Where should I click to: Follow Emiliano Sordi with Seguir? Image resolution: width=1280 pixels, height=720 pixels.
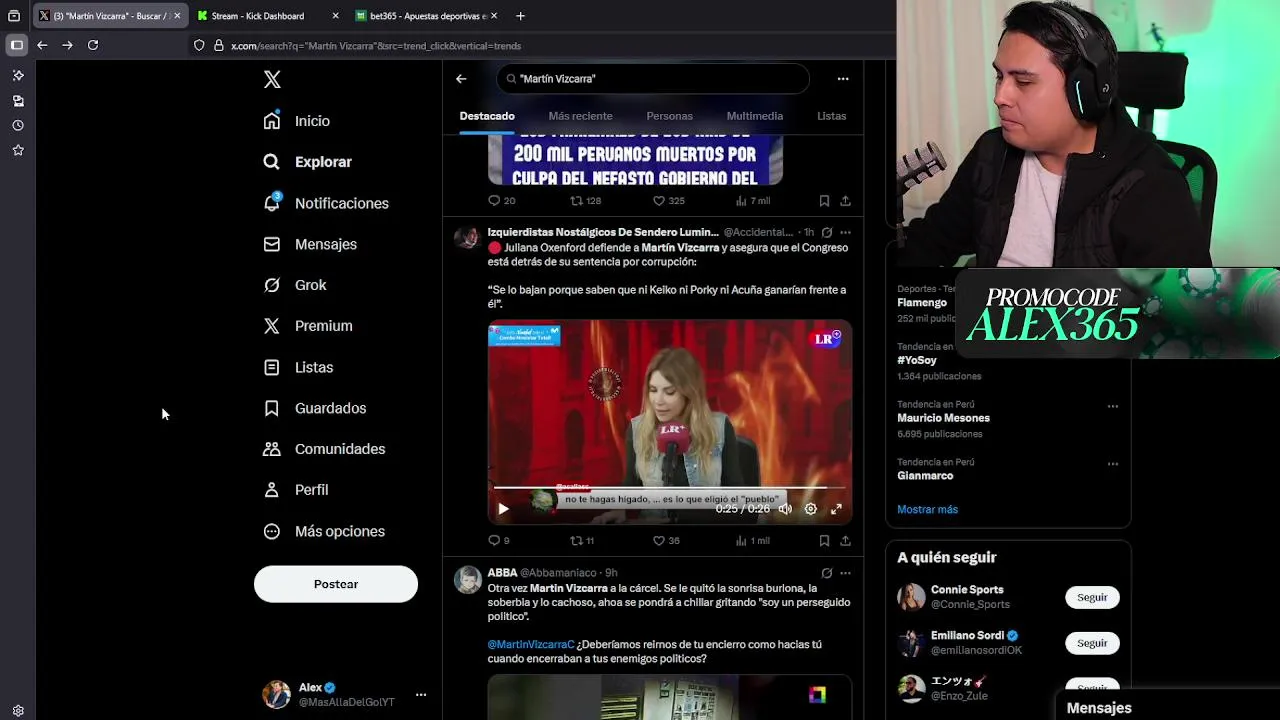pyautogui.click(x=1092, y=644)
